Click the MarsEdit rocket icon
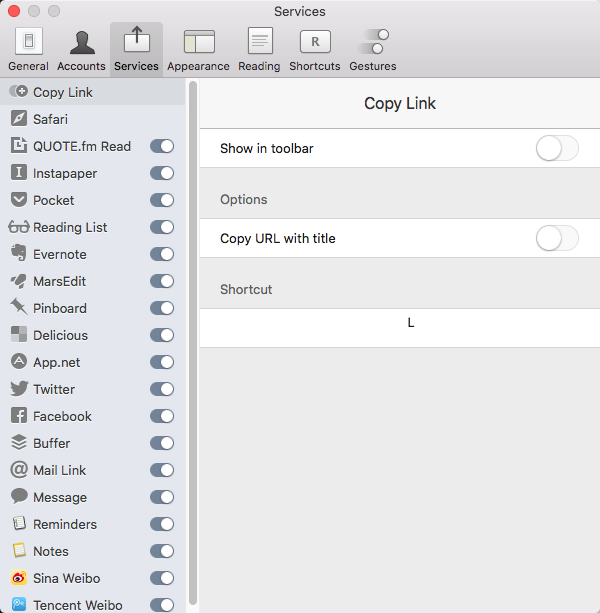Screen dimensions: 600x613 coord(19,281)
